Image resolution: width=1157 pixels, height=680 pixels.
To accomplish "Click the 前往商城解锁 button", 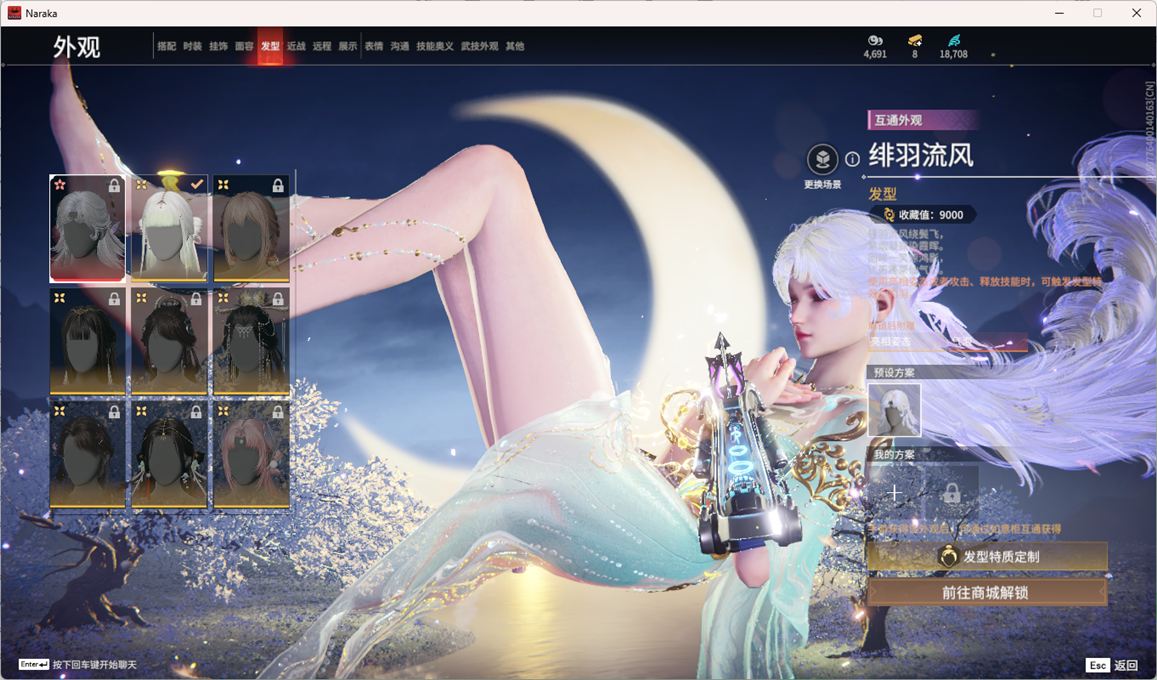I will pyautogui.click(x=987, y=592).
